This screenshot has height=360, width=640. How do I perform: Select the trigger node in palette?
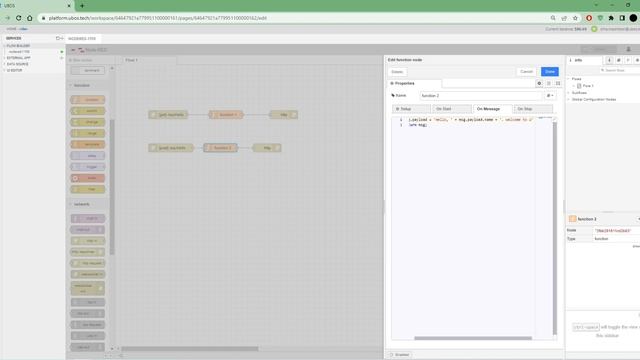[x=88, y=167]
